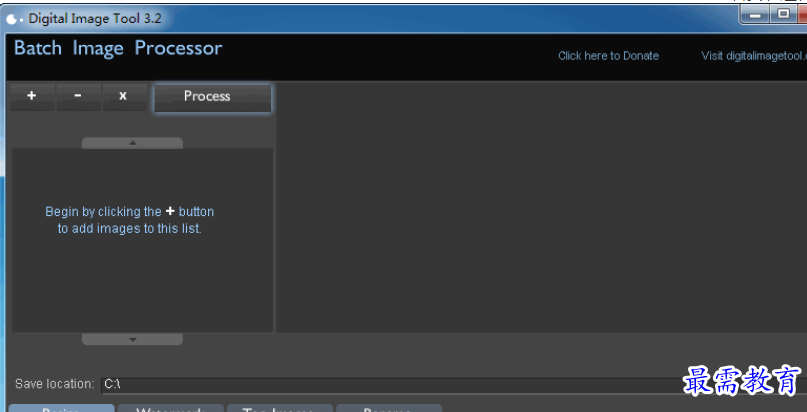Click the Batch Image Processor heading
This screenshot has height=412, width=807.
(x=118, y=48)
